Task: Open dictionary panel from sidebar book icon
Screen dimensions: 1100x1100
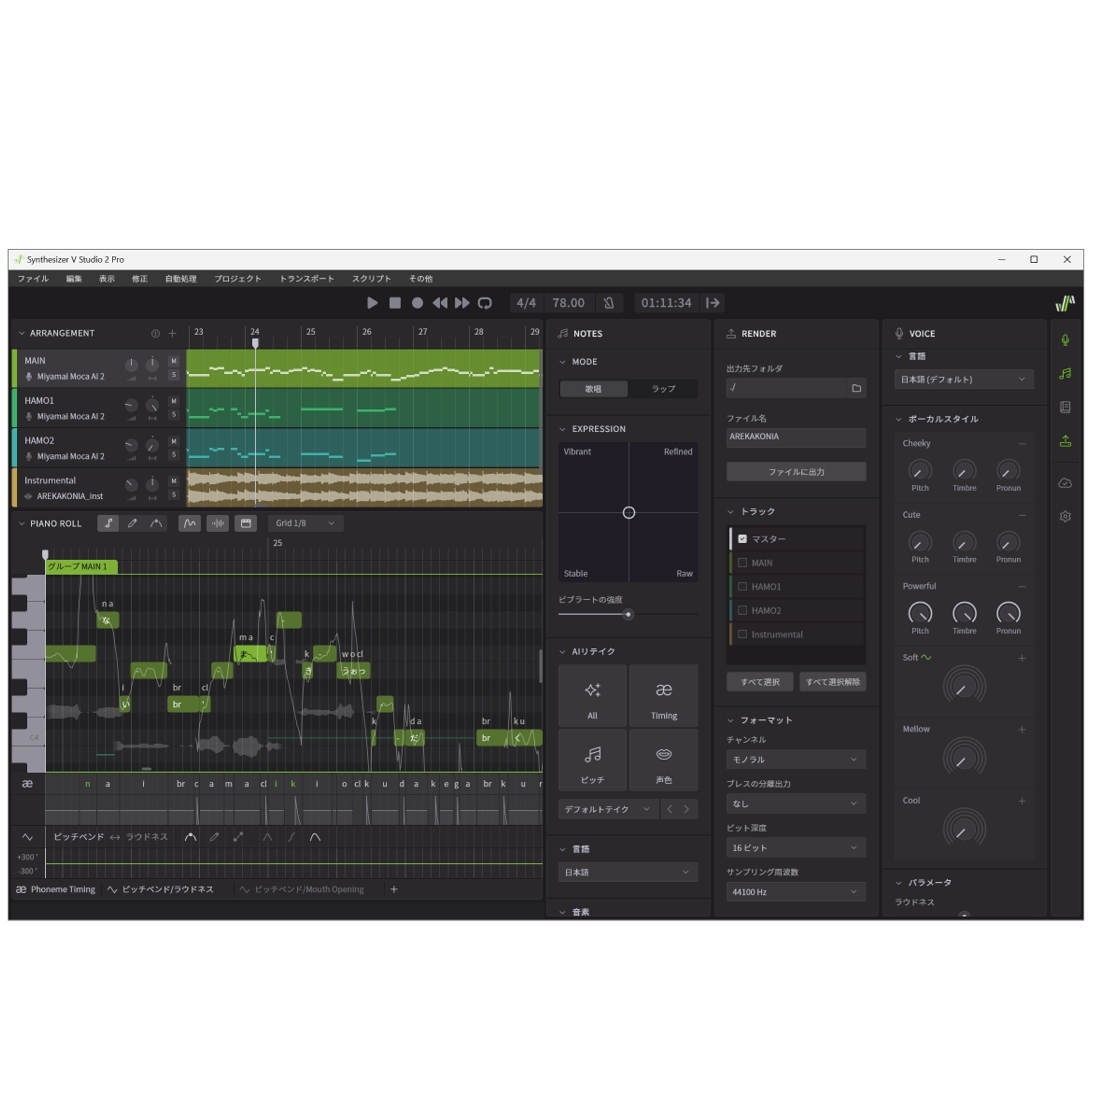Action: (1065, 408)
